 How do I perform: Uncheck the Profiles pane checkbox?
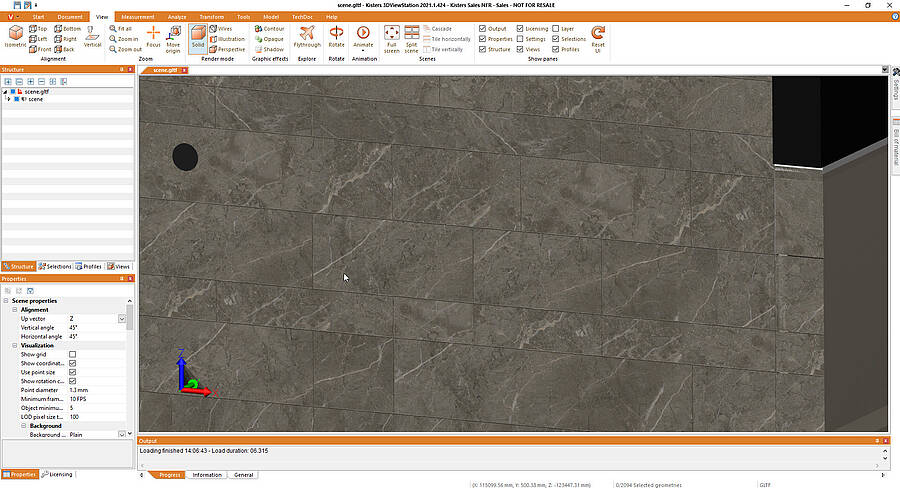[556, 49]
